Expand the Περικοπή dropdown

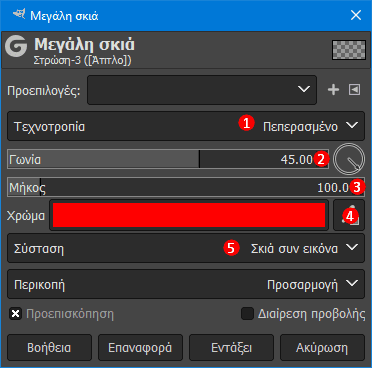(x=186, y=284)
